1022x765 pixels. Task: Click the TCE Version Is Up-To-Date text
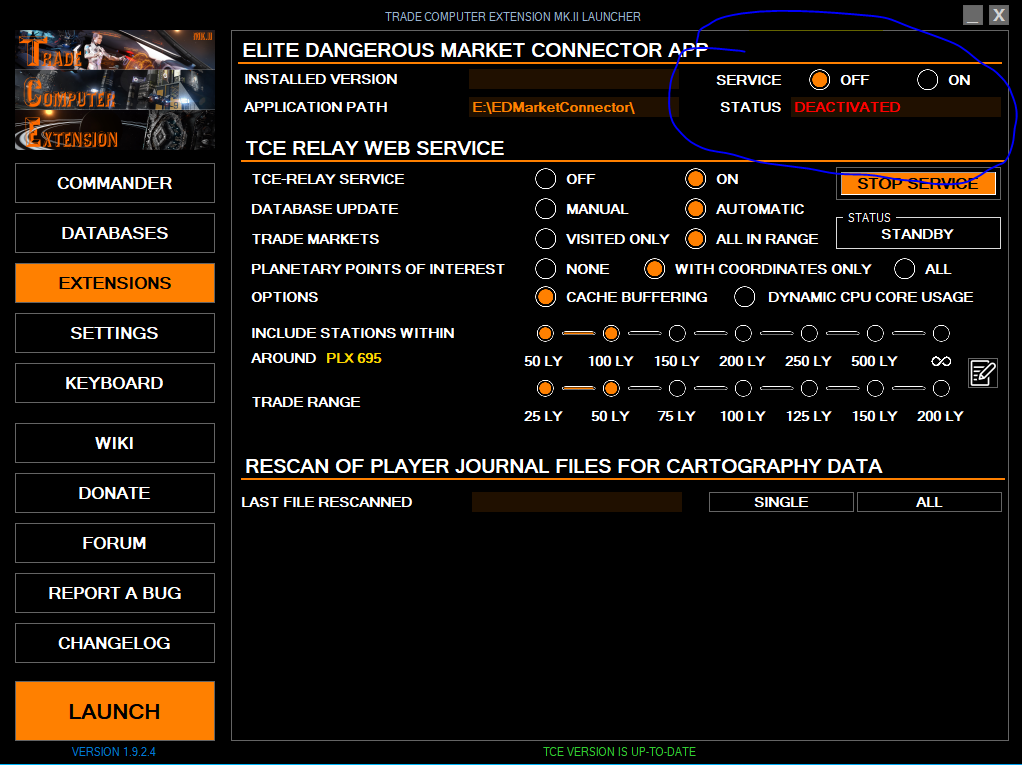tap(619, 751)
